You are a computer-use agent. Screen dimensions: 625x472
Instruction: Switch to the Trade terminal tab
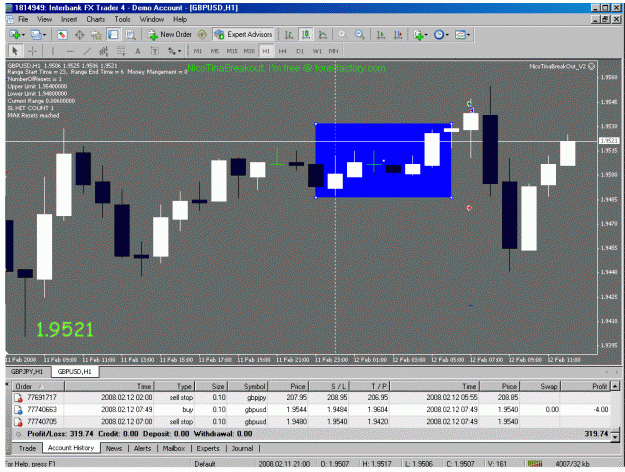click(28, 448)
